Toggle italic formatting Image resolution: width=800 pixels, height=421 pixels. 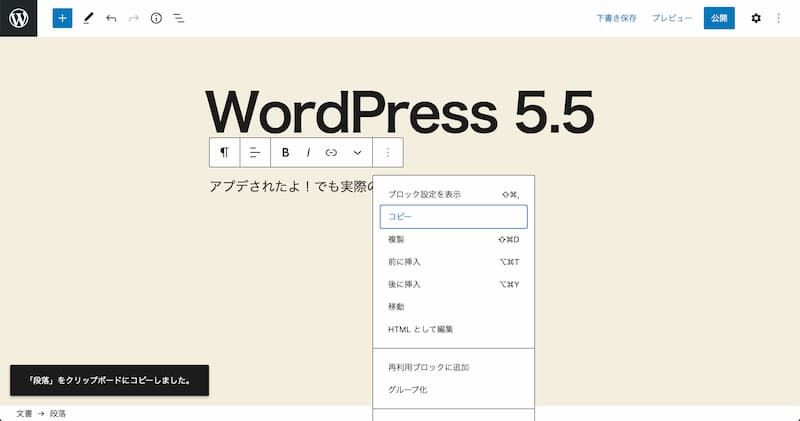308,152
